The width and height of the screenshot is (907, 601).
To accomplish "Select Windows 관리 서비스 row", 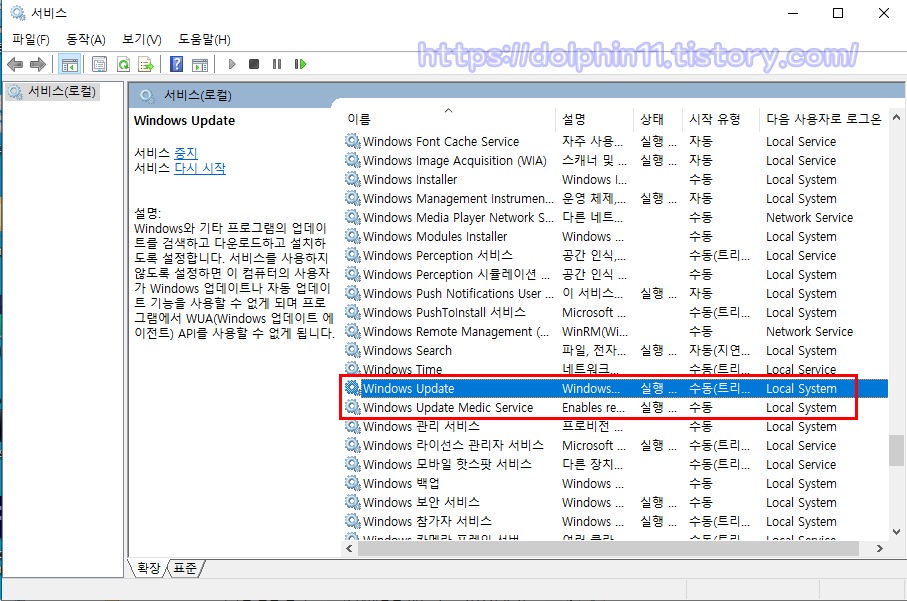I will point(615,426).
